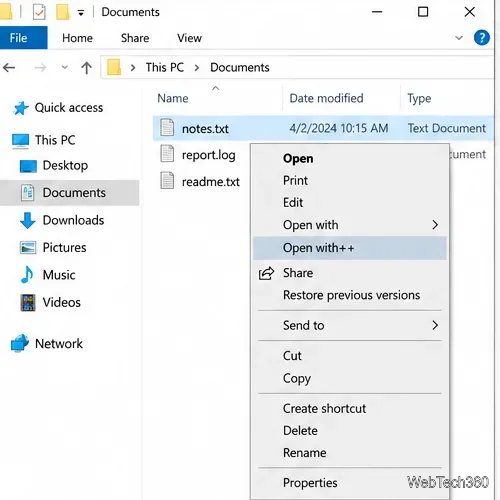This screenshot has height=500, width=500.
Task: Choose Cut in the context menu
Action: [x=350, y=356]
